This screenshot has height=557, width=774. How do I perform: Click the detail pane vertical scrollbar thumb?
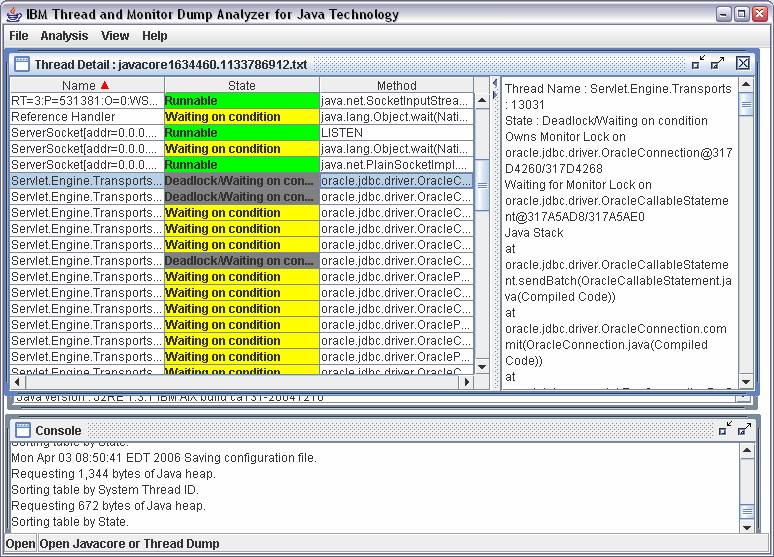(x=746, y=105)
